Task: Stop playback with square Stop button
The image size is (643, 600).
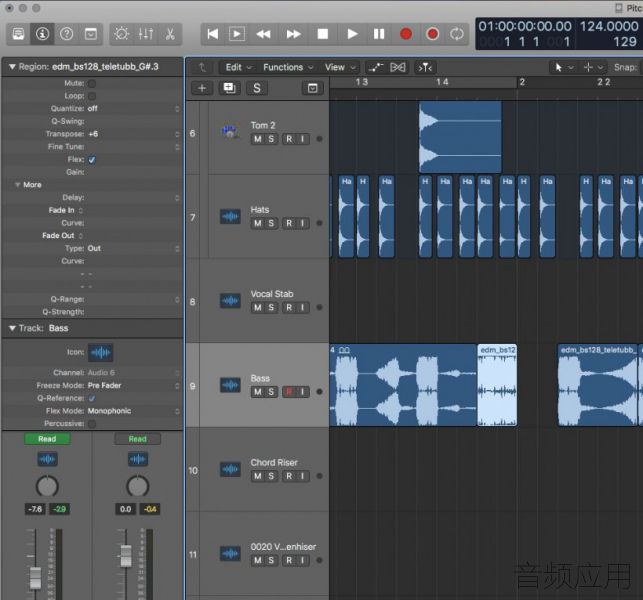Action: pos(323,34)
